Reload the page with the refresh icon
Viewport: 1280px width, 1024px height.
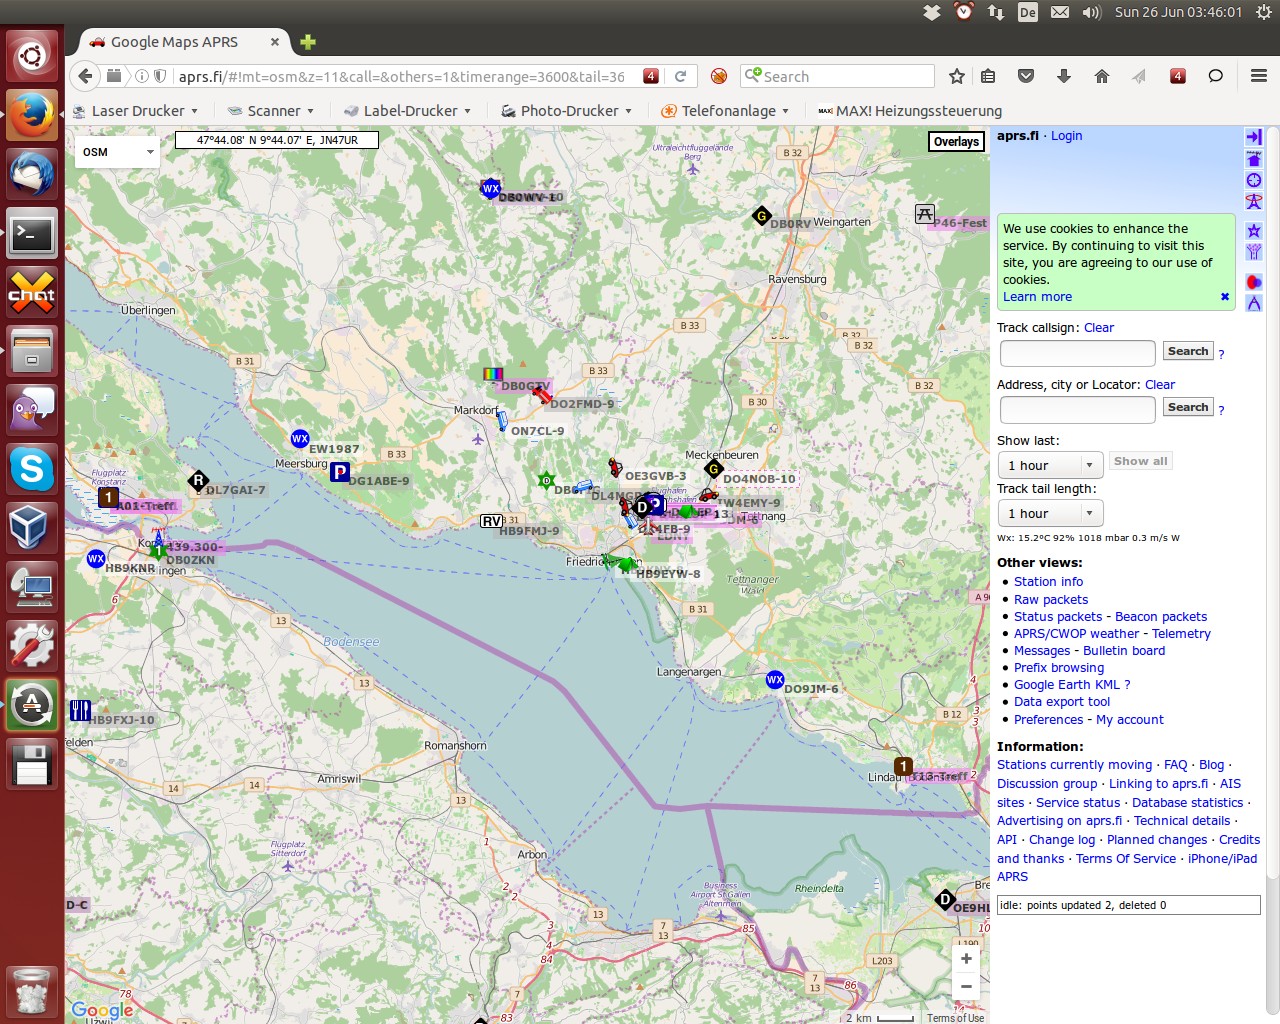coord(680,76)
